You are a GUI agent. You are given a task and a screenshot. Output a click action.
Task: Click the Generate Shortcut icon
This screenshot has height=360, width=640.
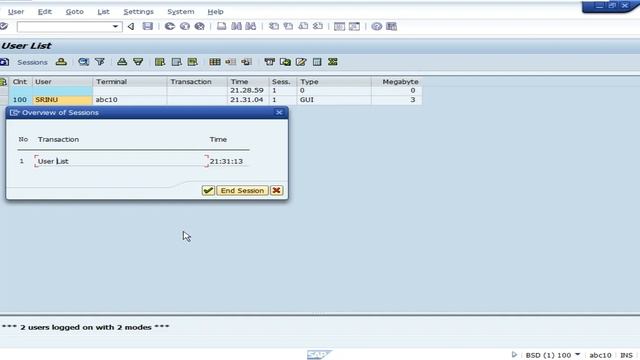pos(354,27)
